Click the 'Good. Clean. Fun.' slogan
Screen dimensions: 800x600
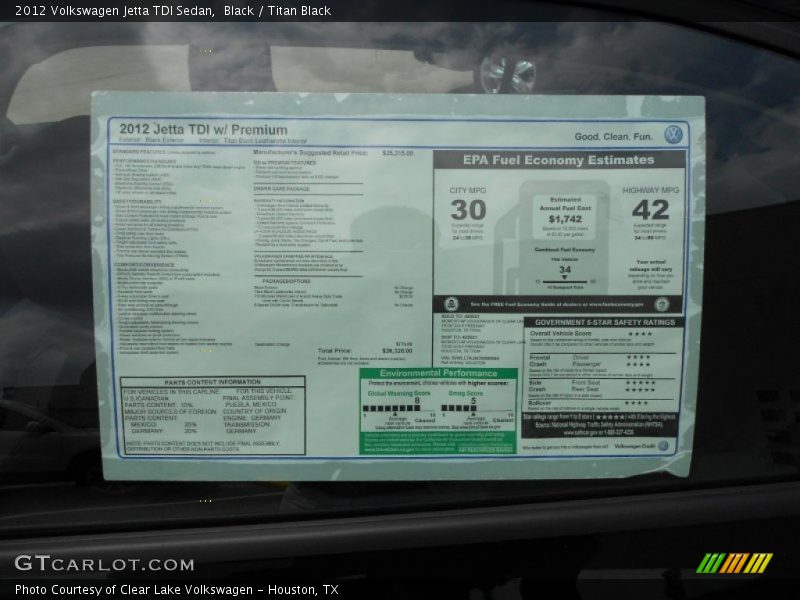613,137
